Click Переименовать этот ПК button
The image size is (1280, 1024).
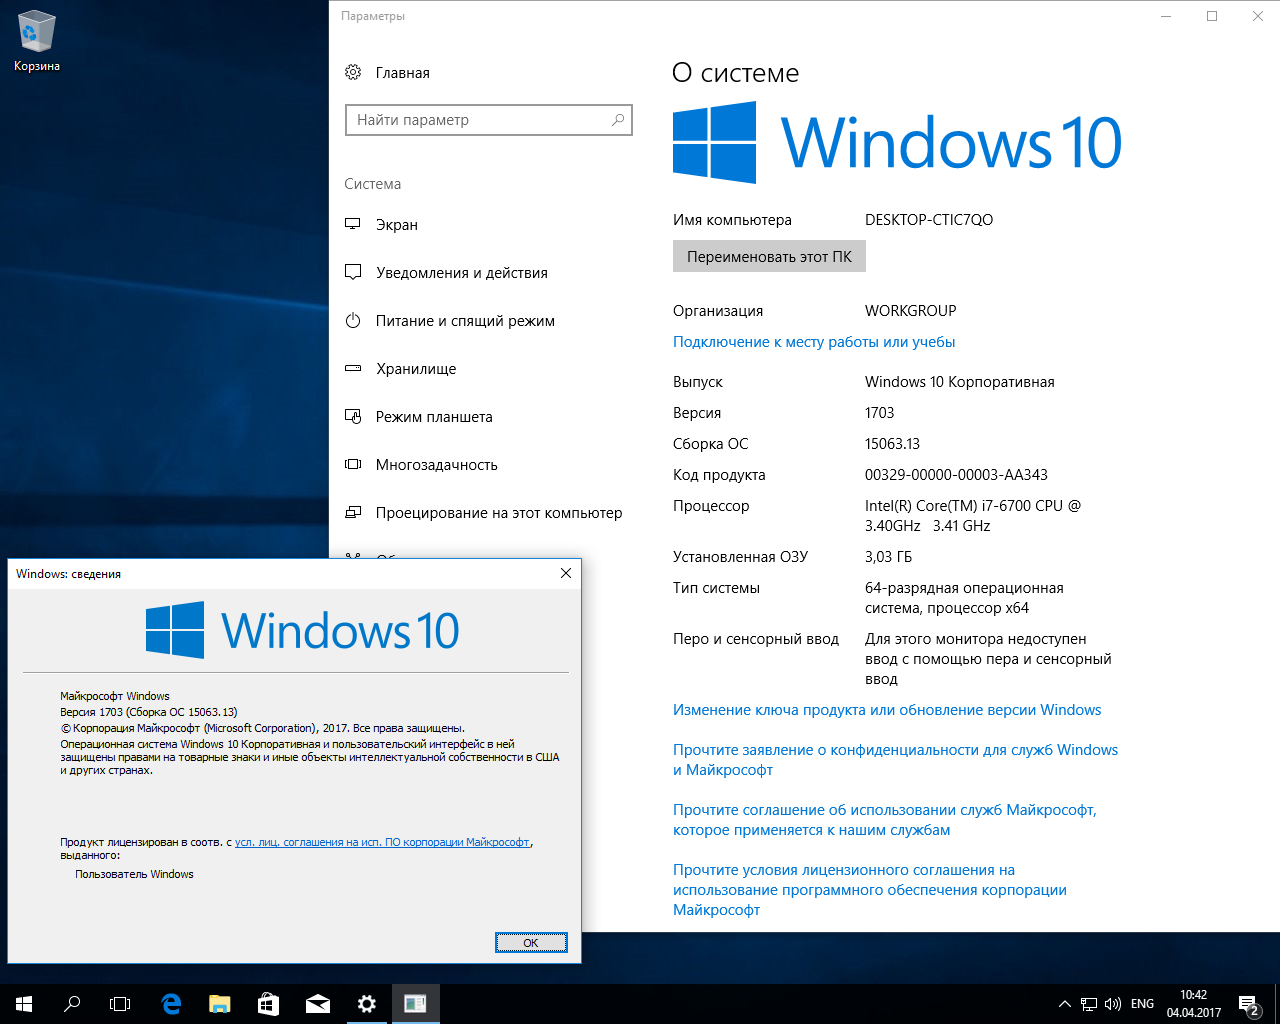point(769,256)
